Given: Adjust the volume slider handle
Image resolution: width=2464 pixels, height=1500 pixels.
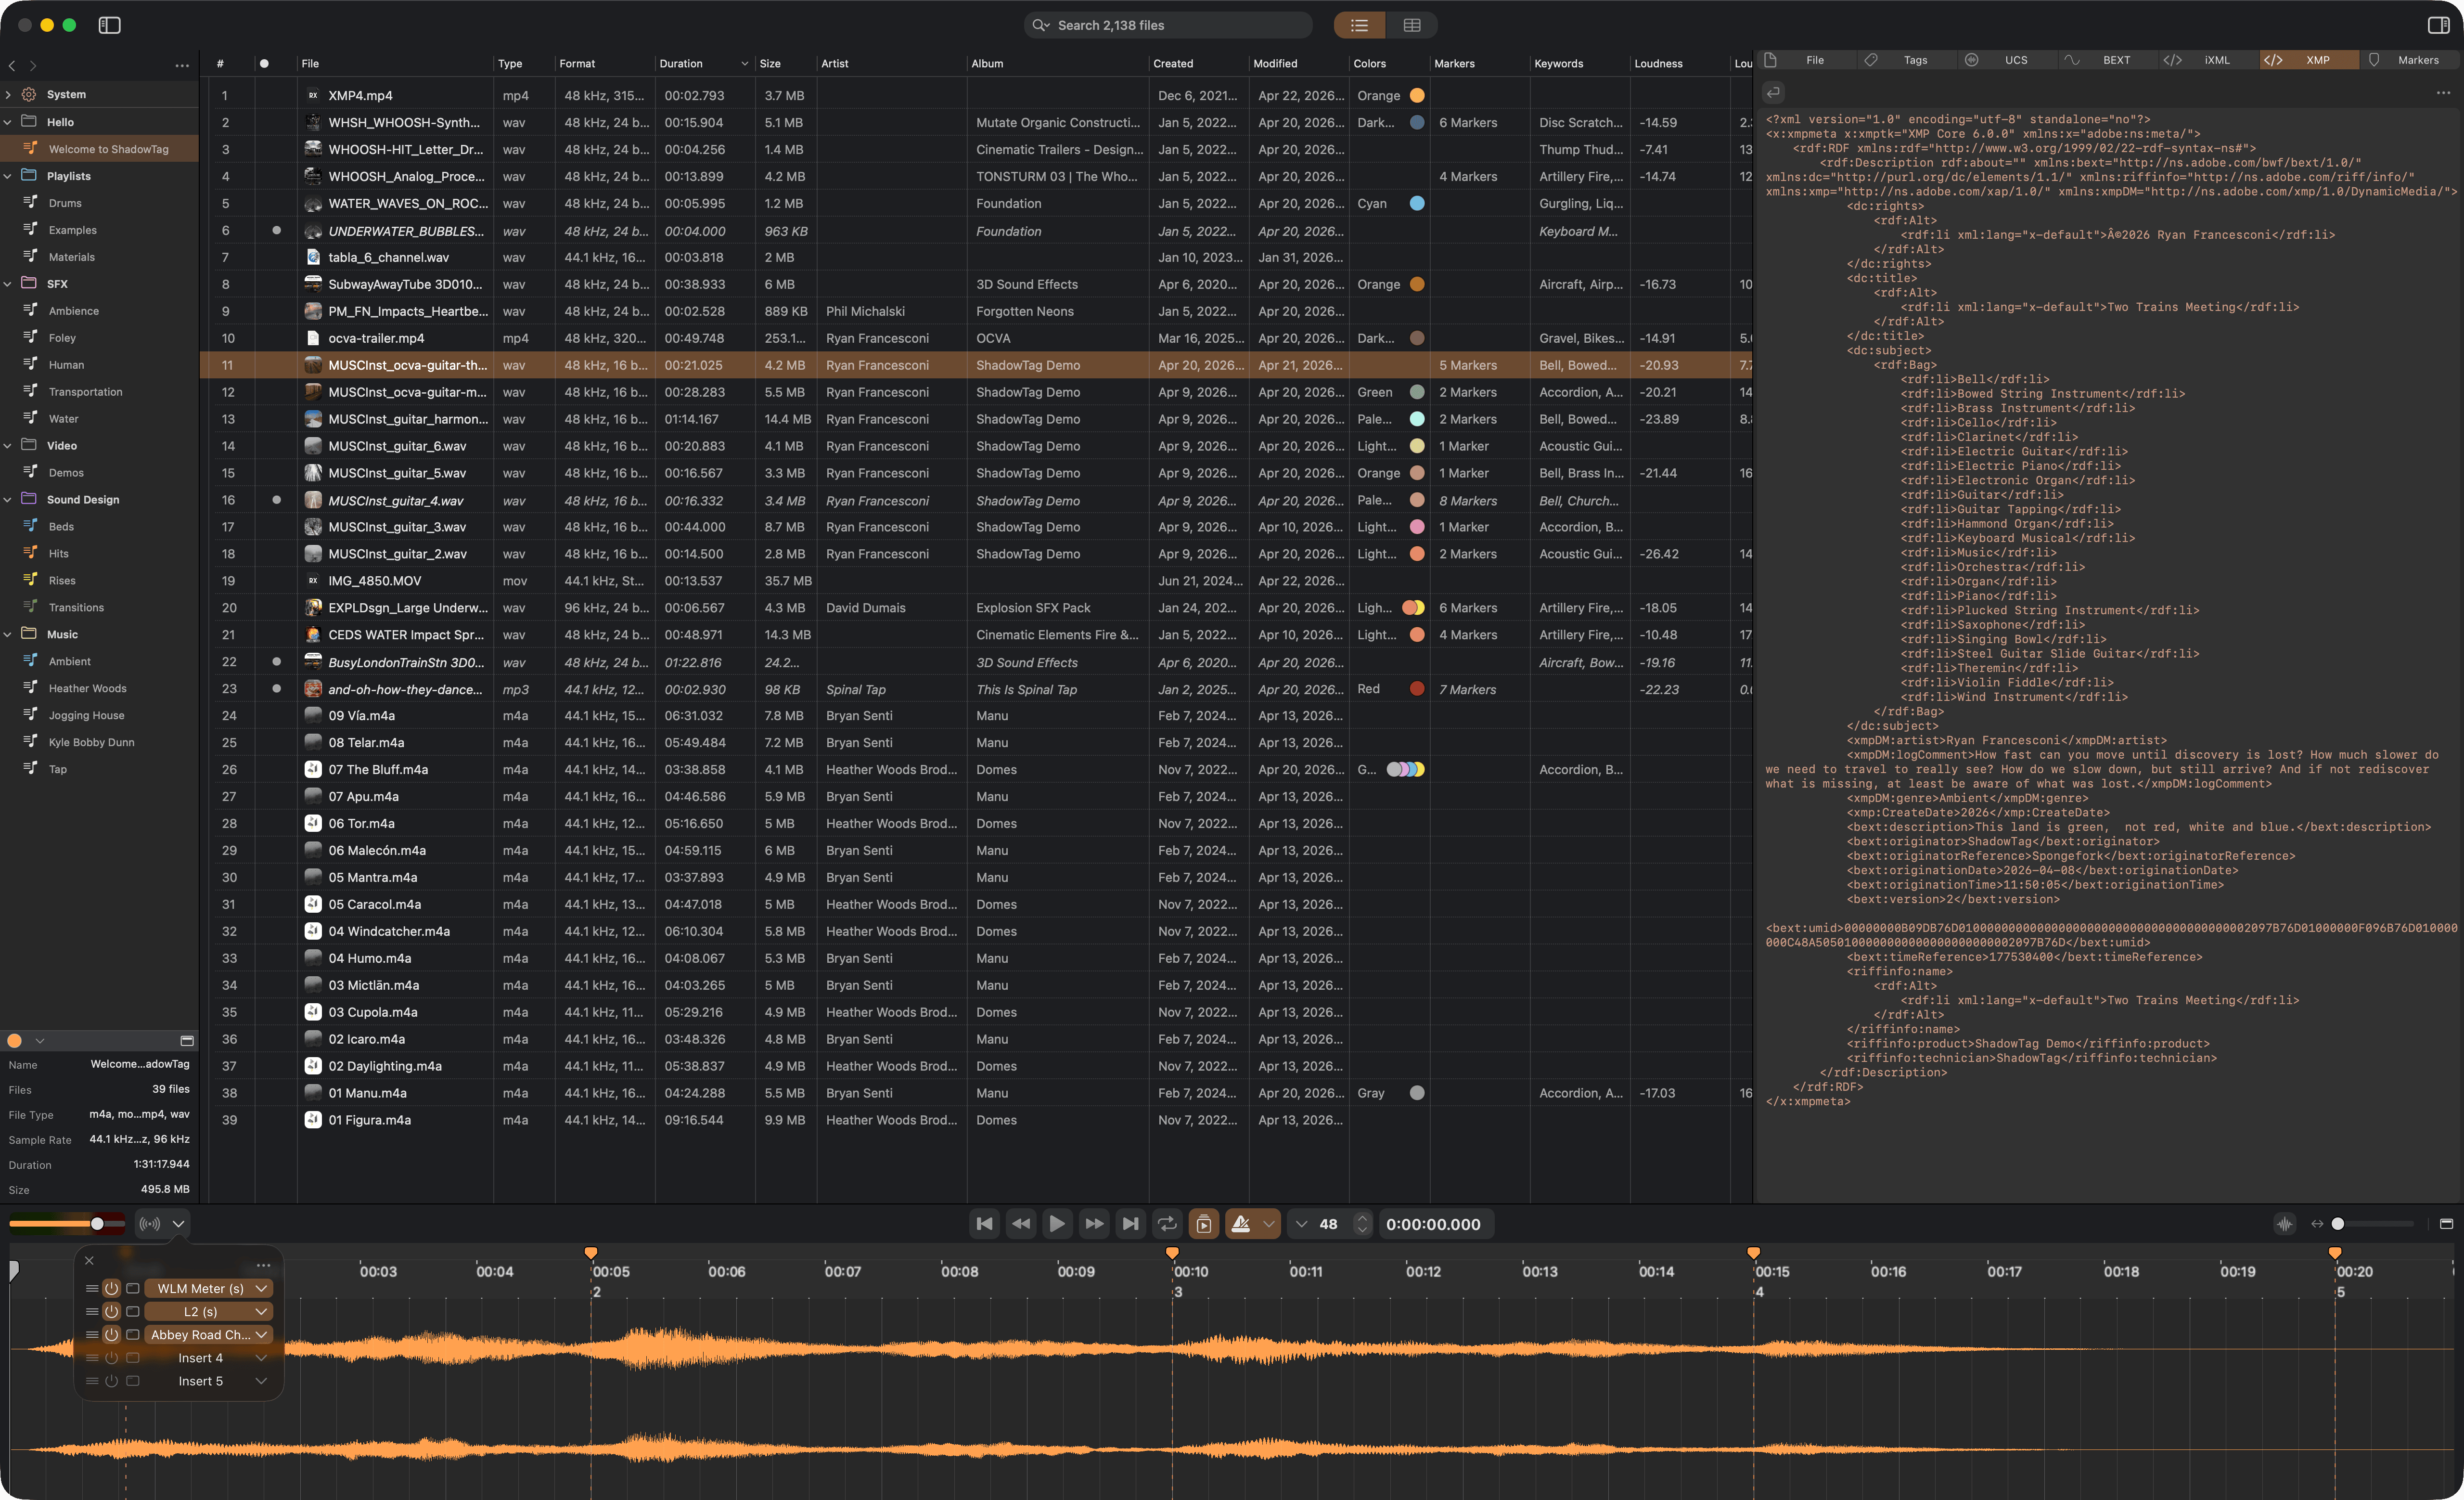Looking at the screenshot, I should [97, 1224].
